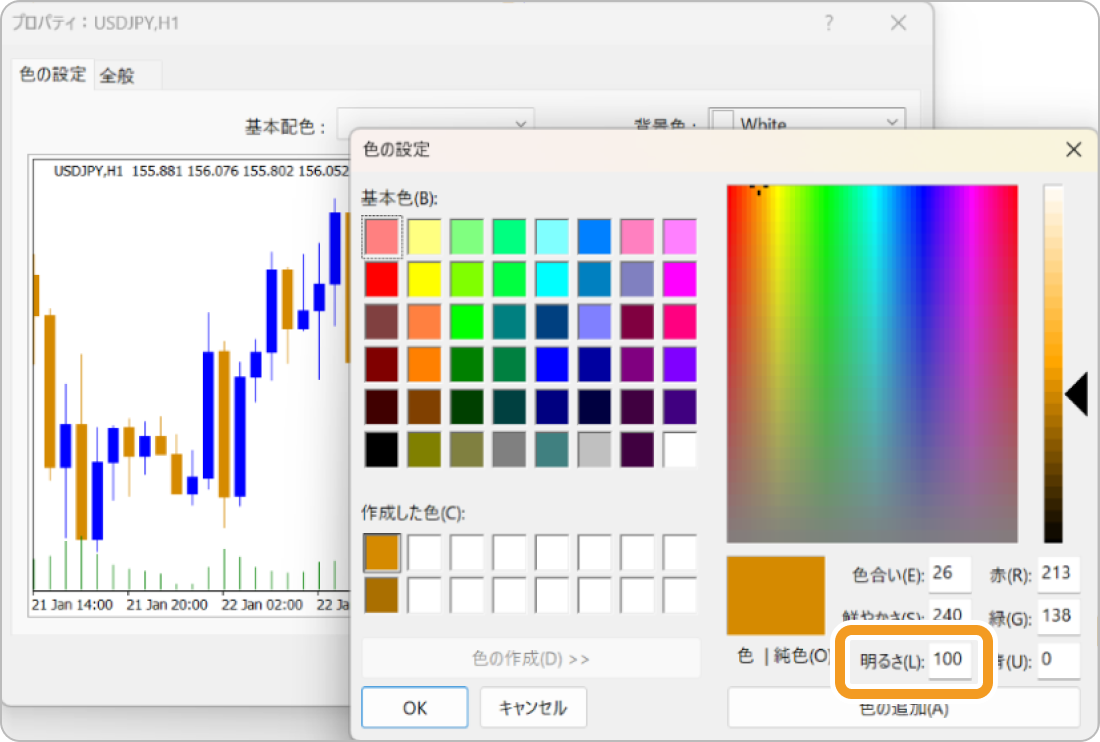The height and width of the screenshot is (742, 1100).
Task: Click the 作成した色(C) label
Action: [412, 513]
